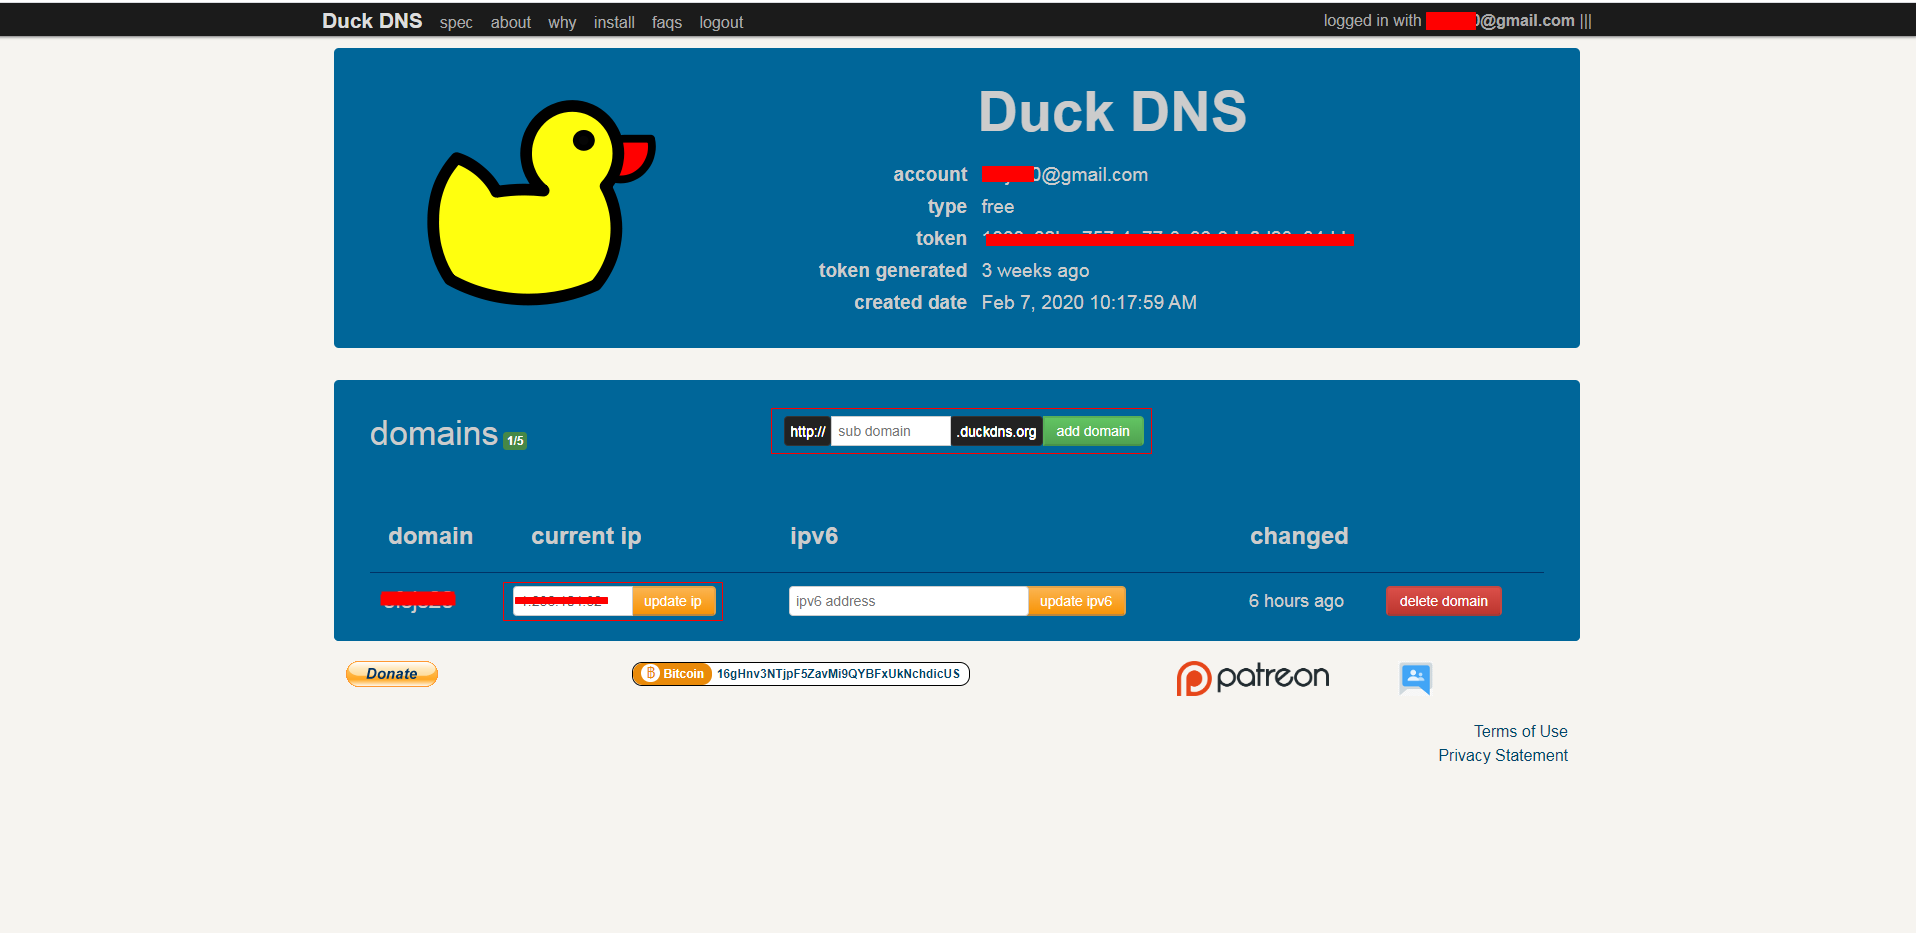This screenshot has height=933, width=1916.
Task: Open the spec page
Action: [x=456, y=22]
